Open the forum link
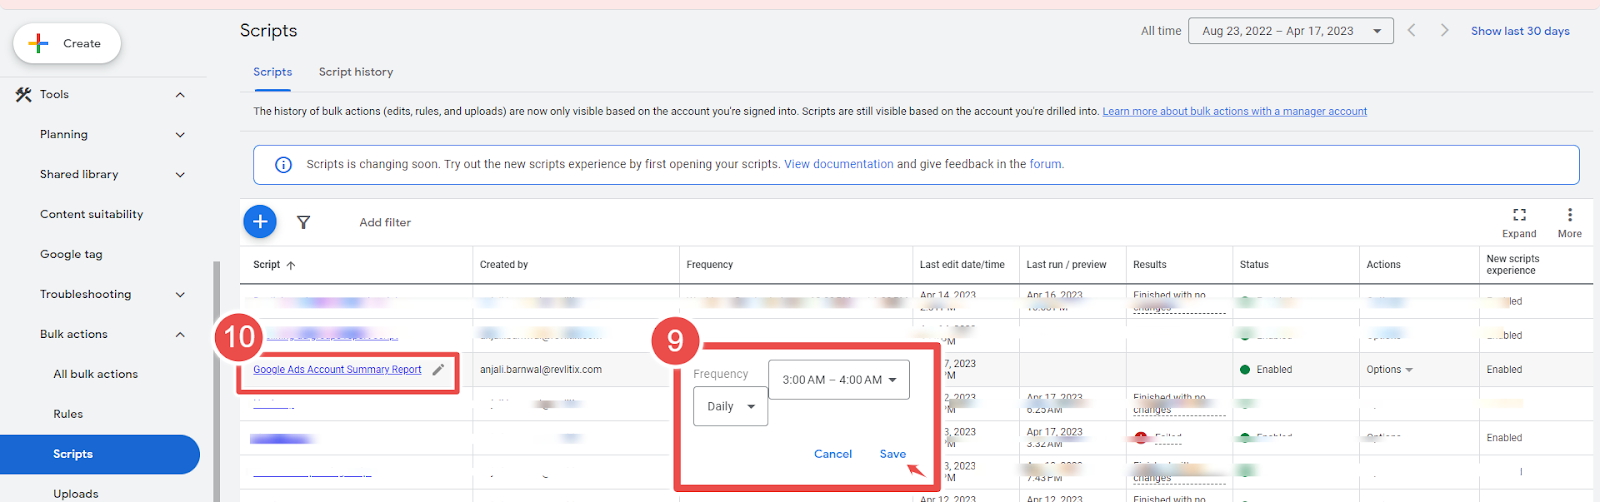Image resolution: width=1600 pixels, height=502 pixels. click(x=1045, y=164)
